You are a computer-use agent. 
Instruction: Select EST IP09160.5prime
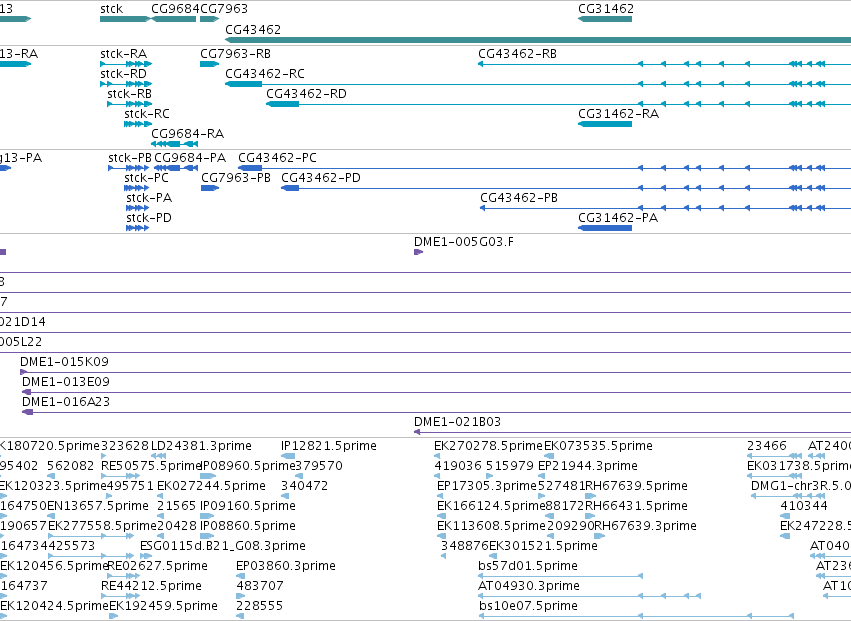pos(248,506)
